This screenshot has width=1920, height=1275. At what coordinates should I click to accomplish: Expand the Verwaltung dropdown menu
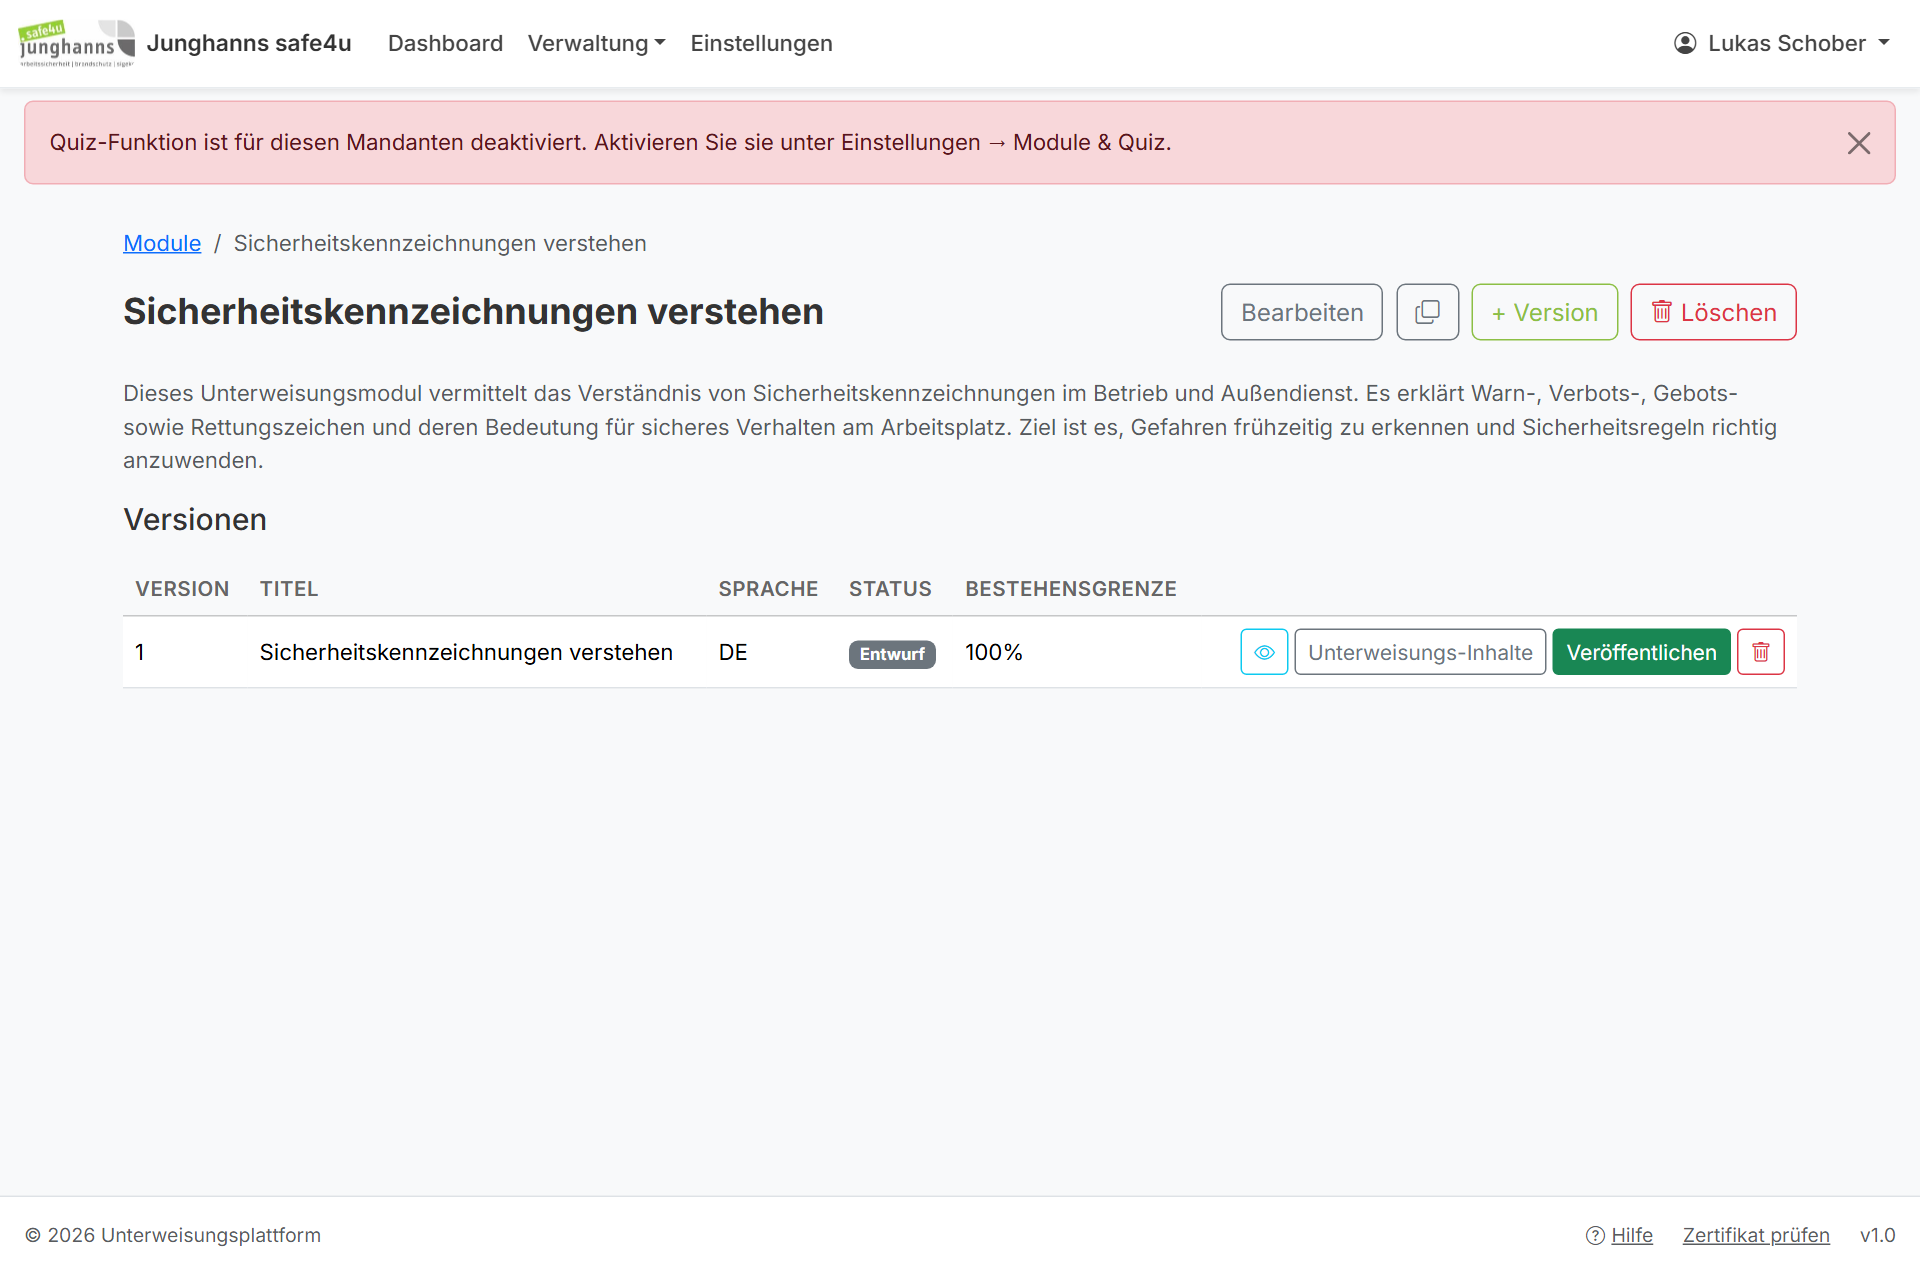click(597, 43)
